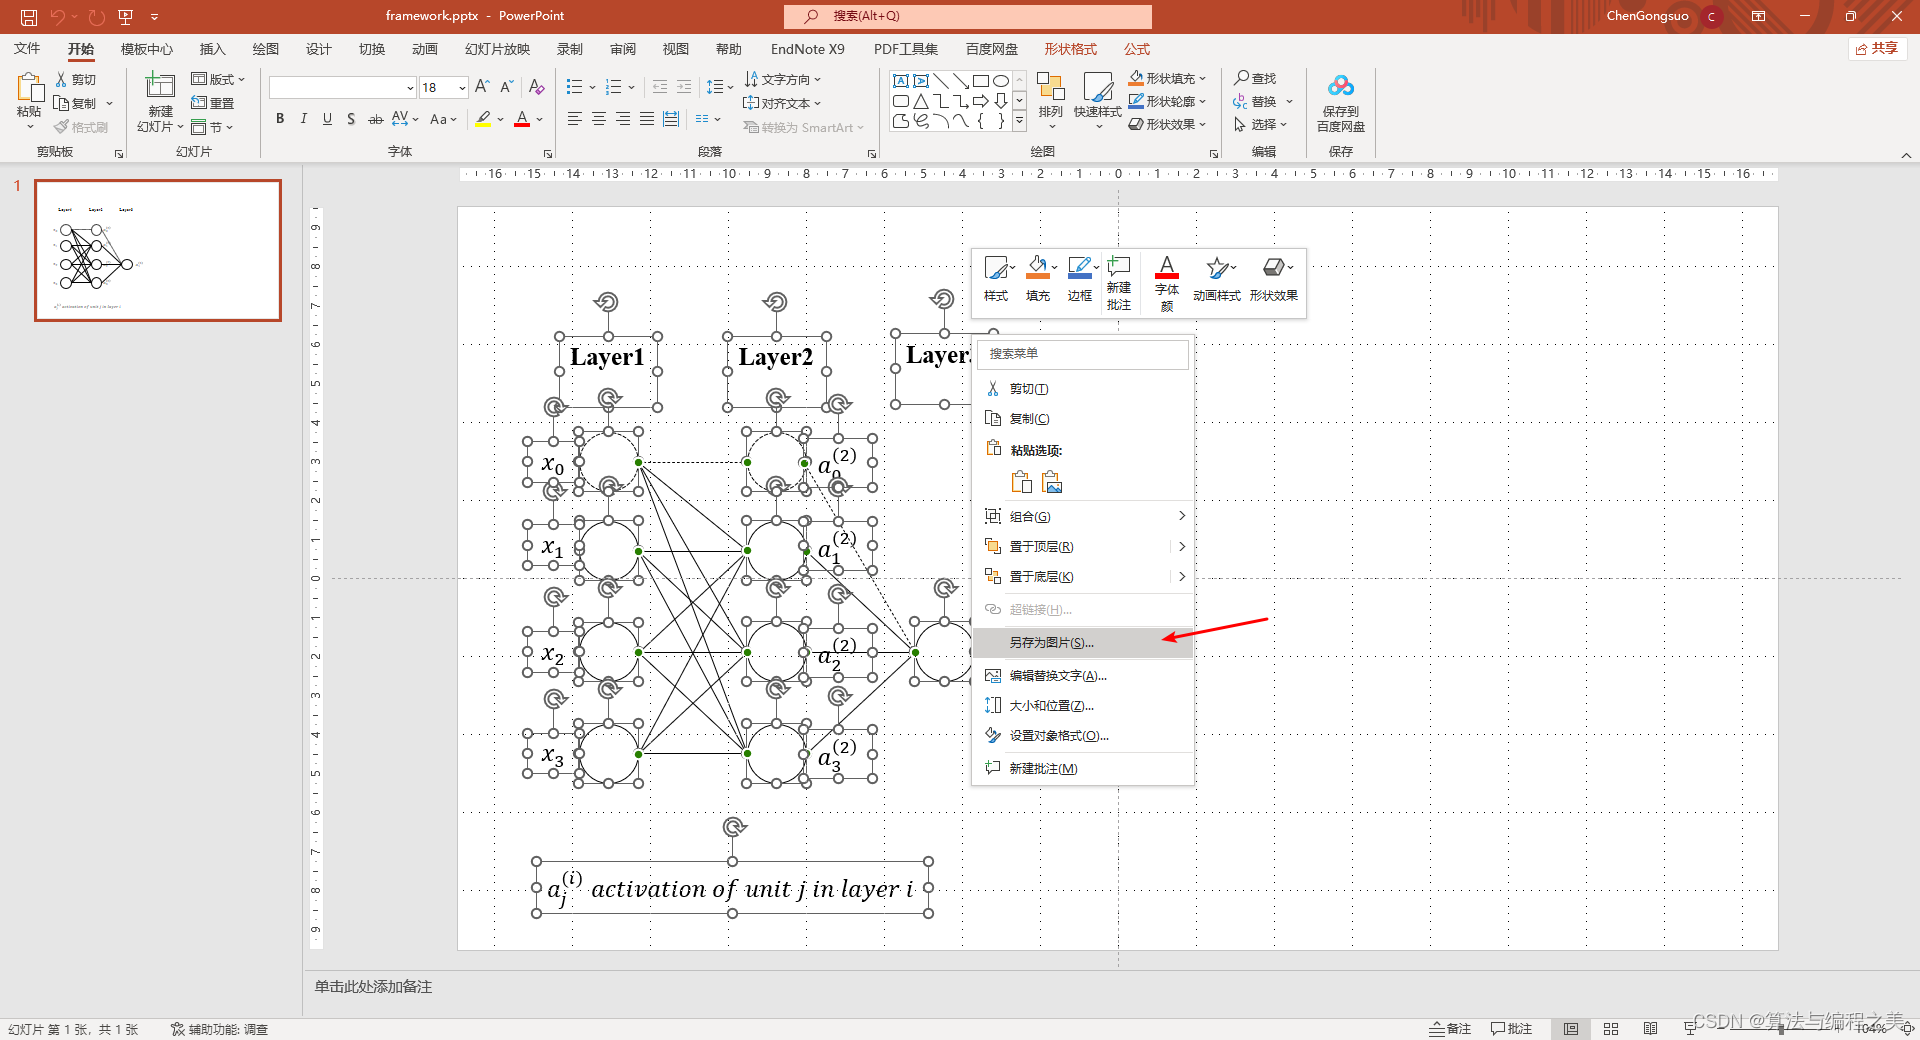
Task: Click mini toolbar Font Color (字体颜色) icon
Action: [x=1167, y=267]
